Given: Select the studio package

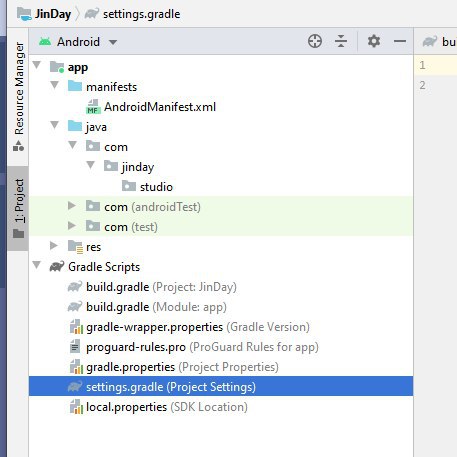Looking at the screenshot, I should tap(156, 187).
